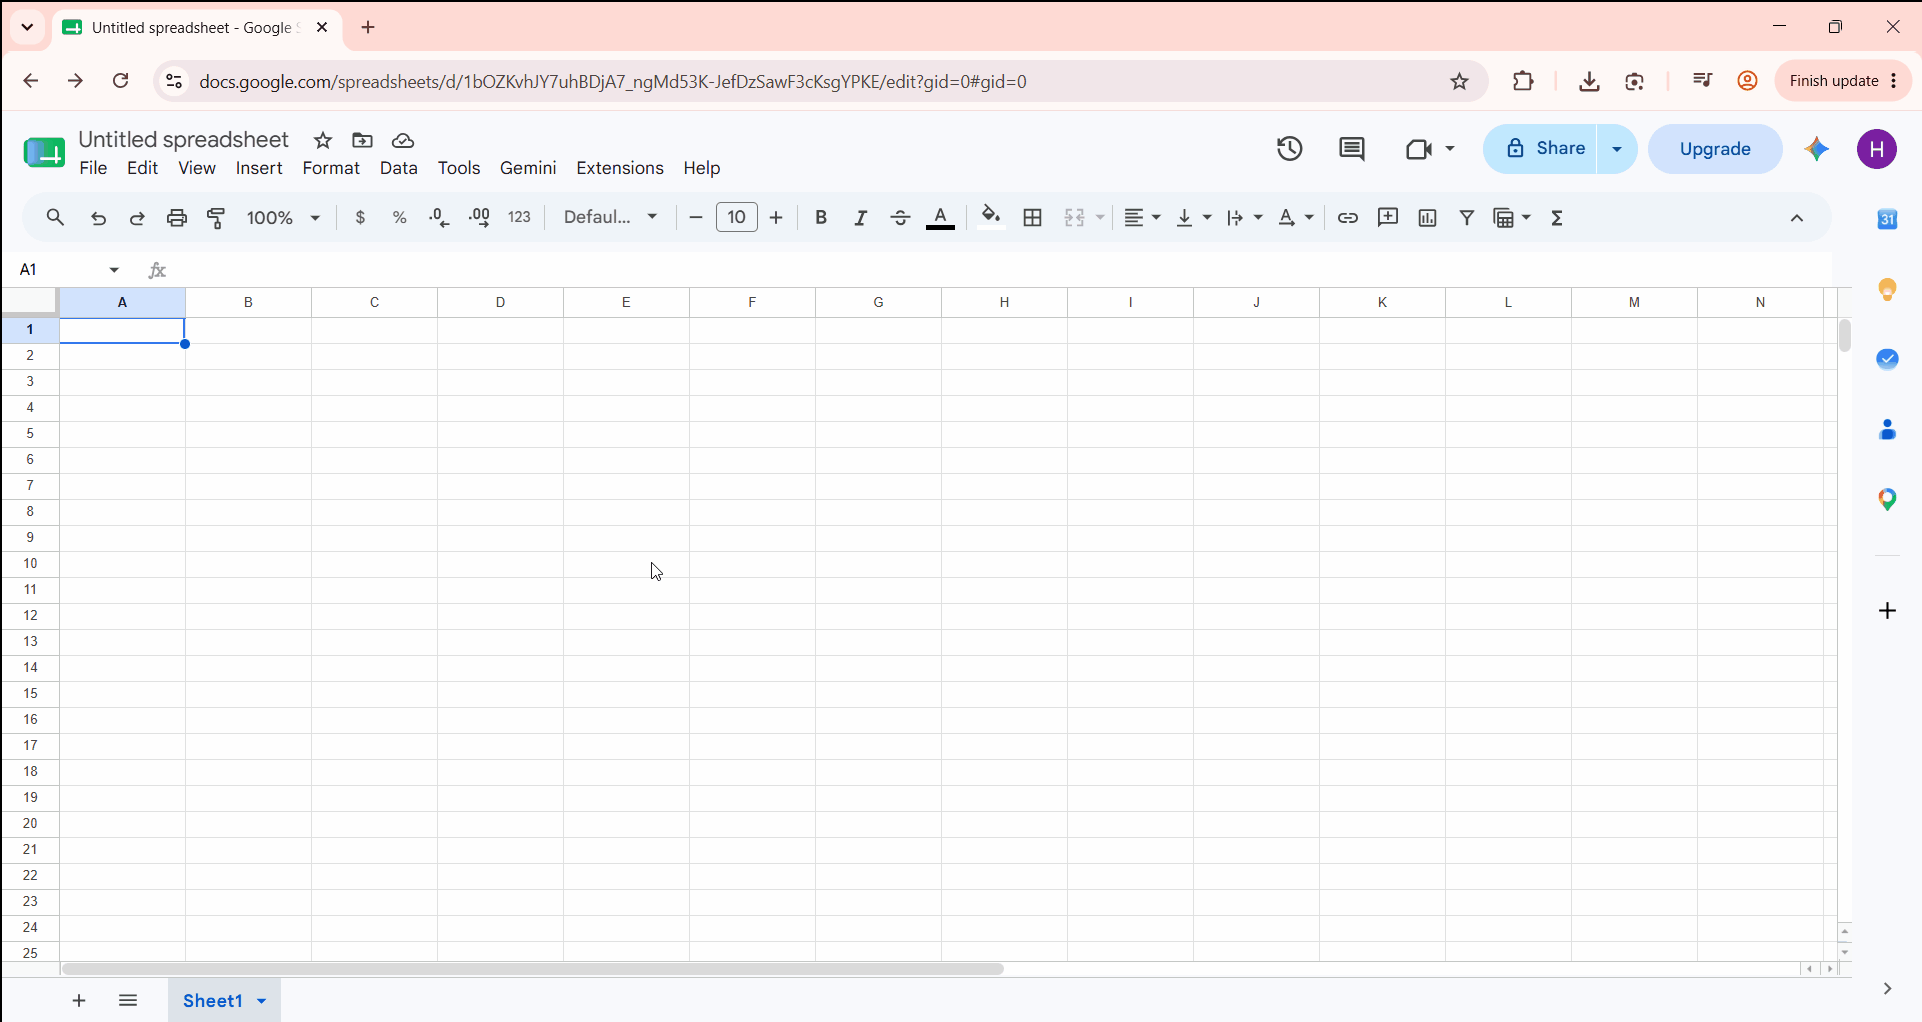Open version history
This screenshot has width=1922, height=1022.
tap(1290, 149)
